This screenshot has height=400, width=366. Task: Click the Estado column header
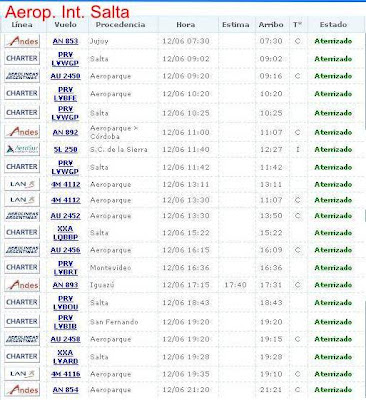click(x=333, y=25)
